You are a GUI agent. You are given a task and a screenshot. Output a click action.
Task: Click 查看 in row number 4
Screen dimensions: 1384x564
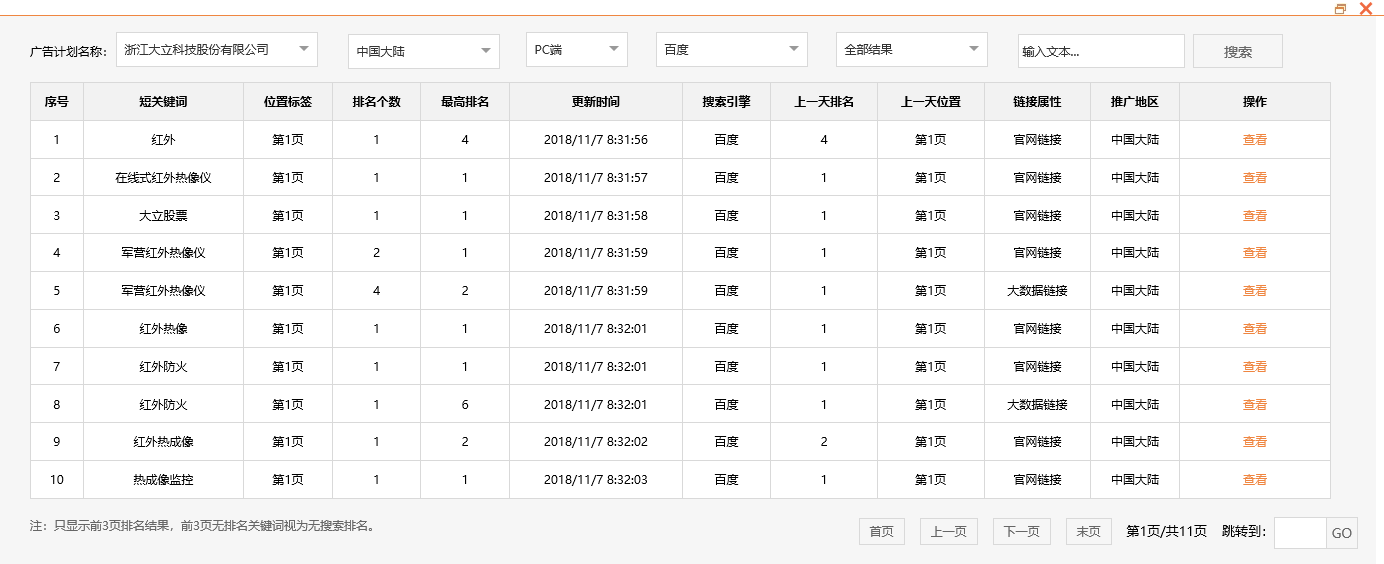tap(1255, 253)
